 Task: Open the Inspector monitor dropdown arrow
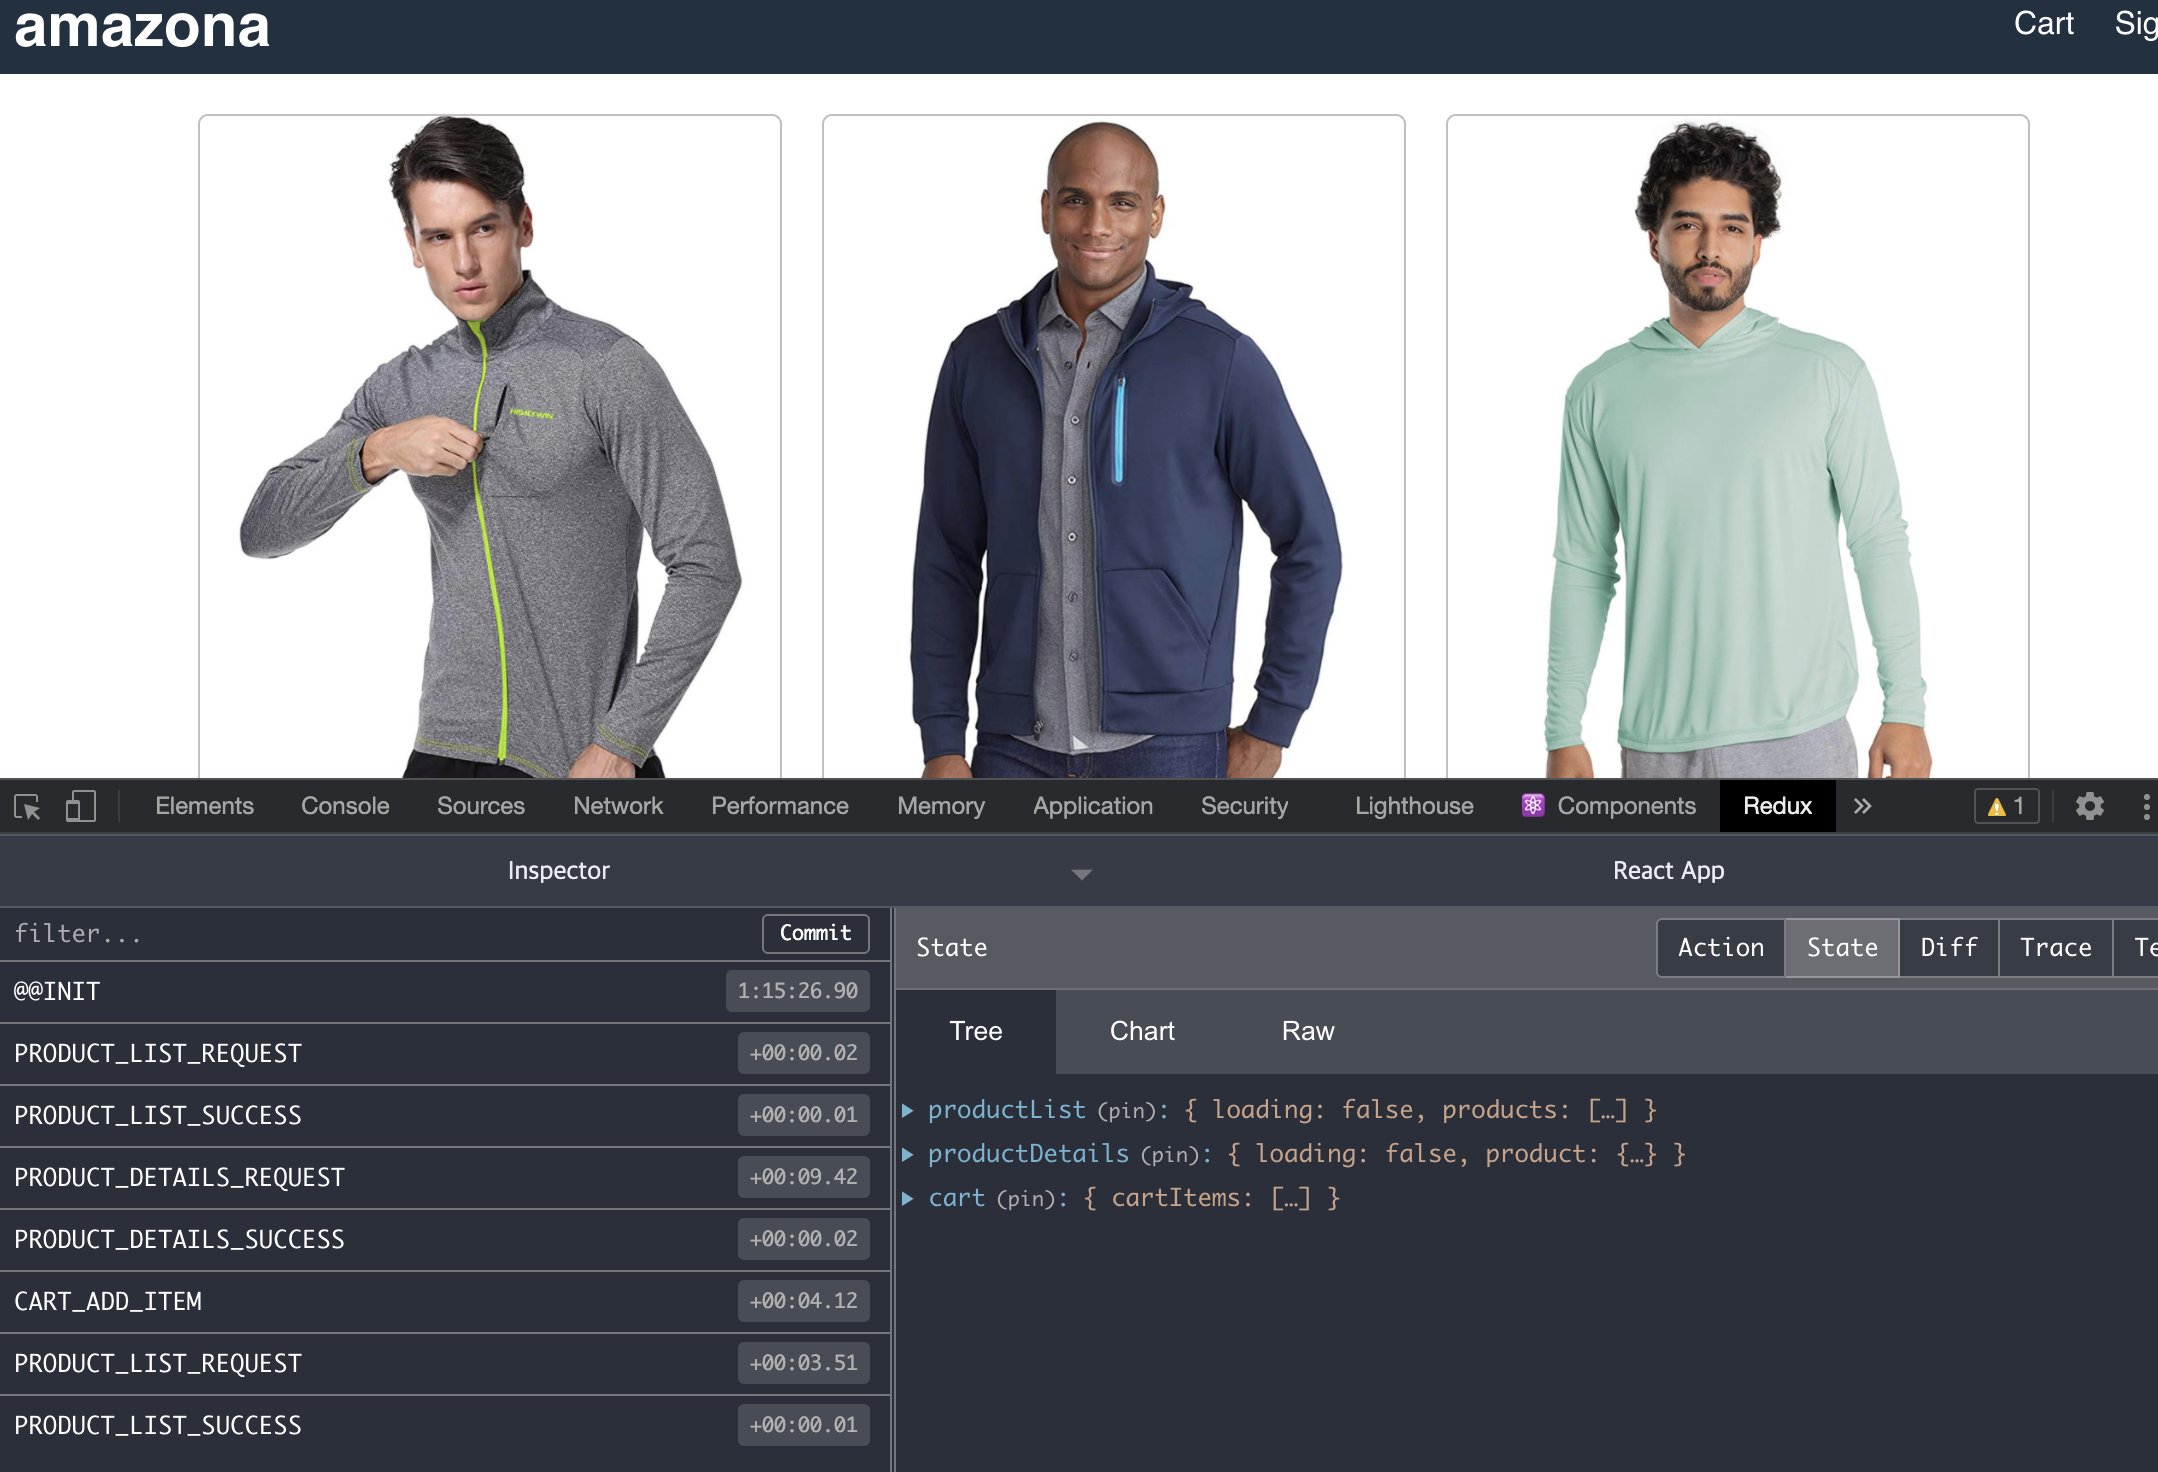click(1081, 874)
